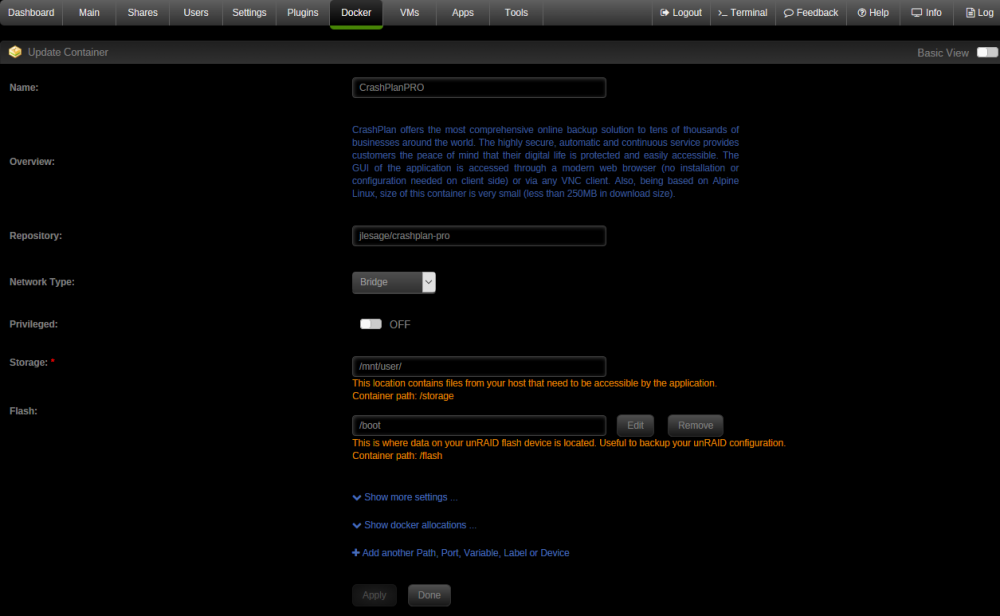
Task: Open the Dashboard tab
Action: click(x=31, y=13)
